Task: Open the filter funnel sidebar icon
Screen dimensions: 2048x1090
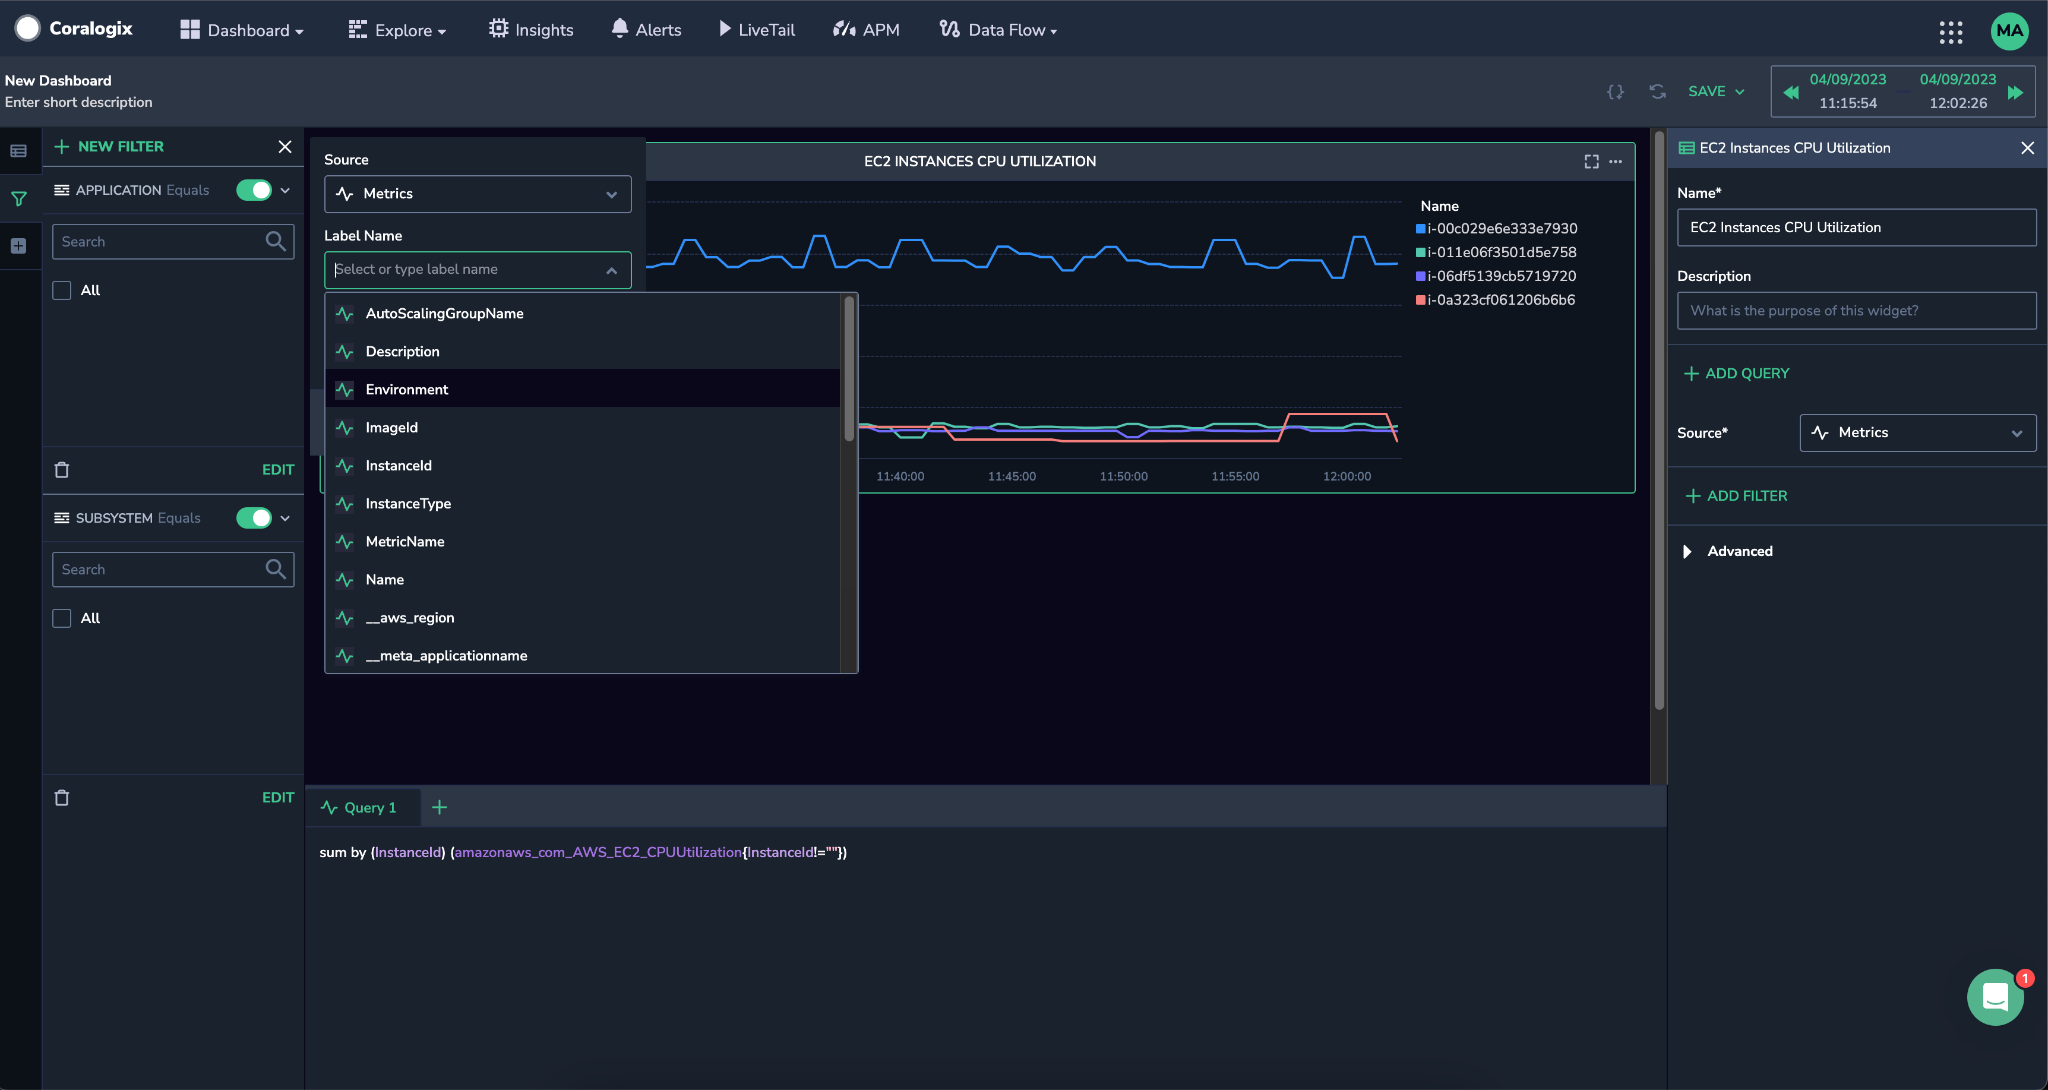Action: tap(18, 198)
